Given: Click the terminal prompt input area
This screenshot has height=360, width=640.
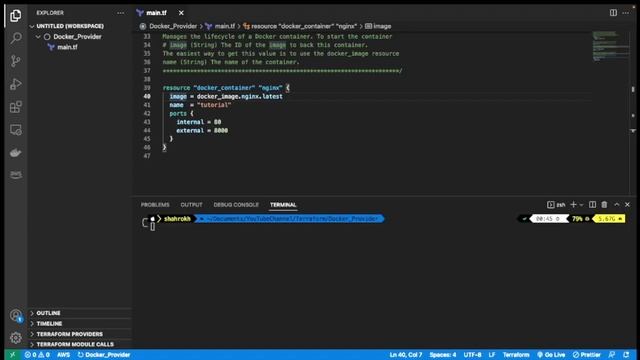Looking at the screenshot, I should click(x=152, y=227).
